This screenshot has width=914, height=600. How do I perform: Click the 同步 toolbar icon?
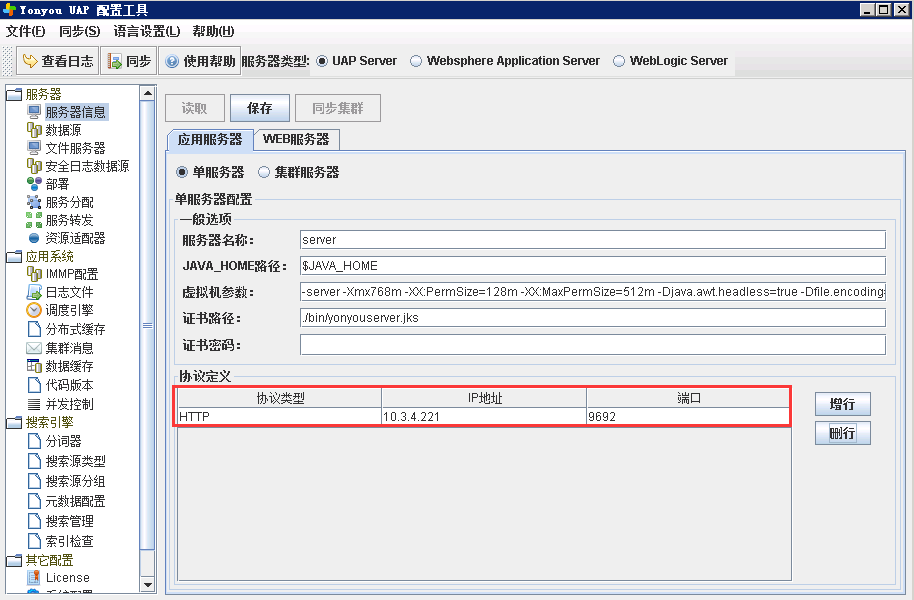tap(115, 61)
